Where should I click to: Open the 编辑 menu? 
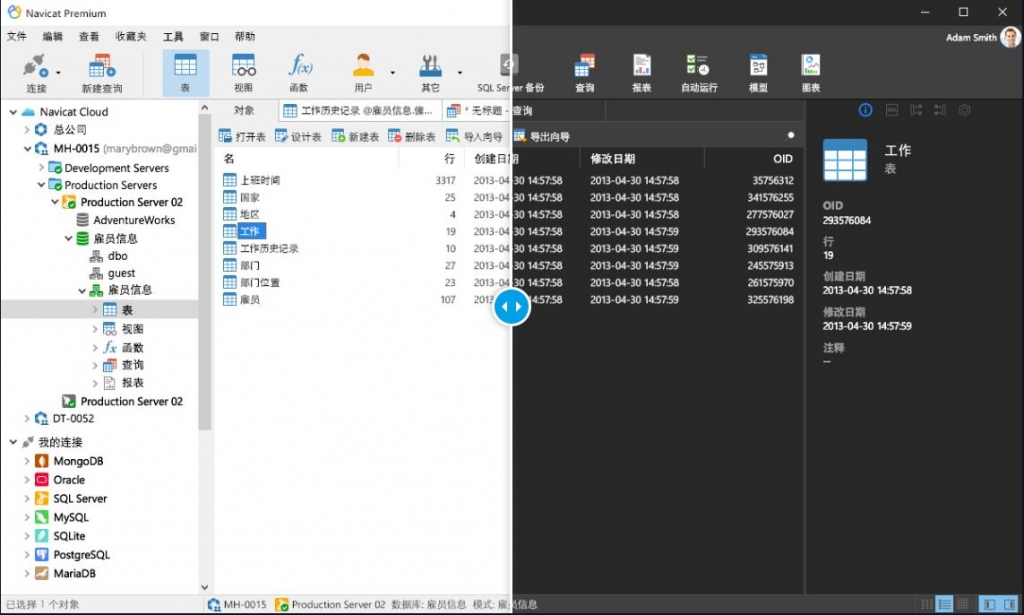coord(52,37)
